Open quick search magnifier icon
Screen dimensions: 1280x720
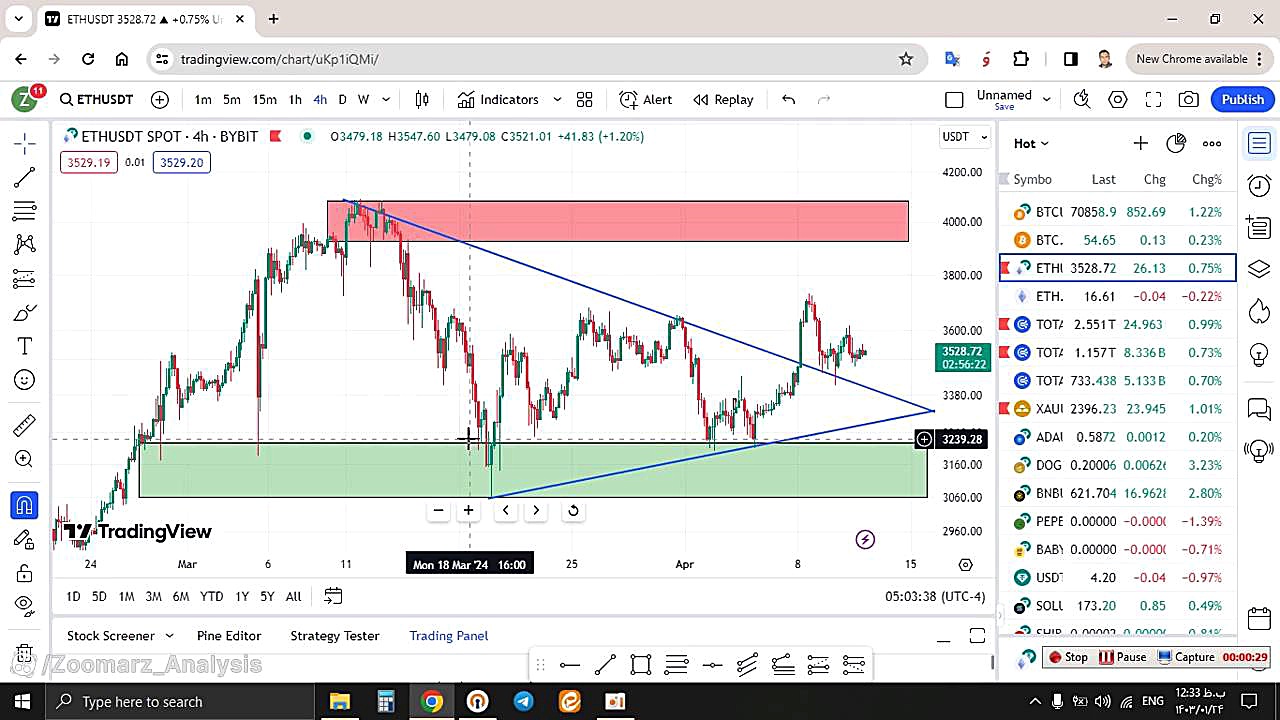tap(1082, 99)
